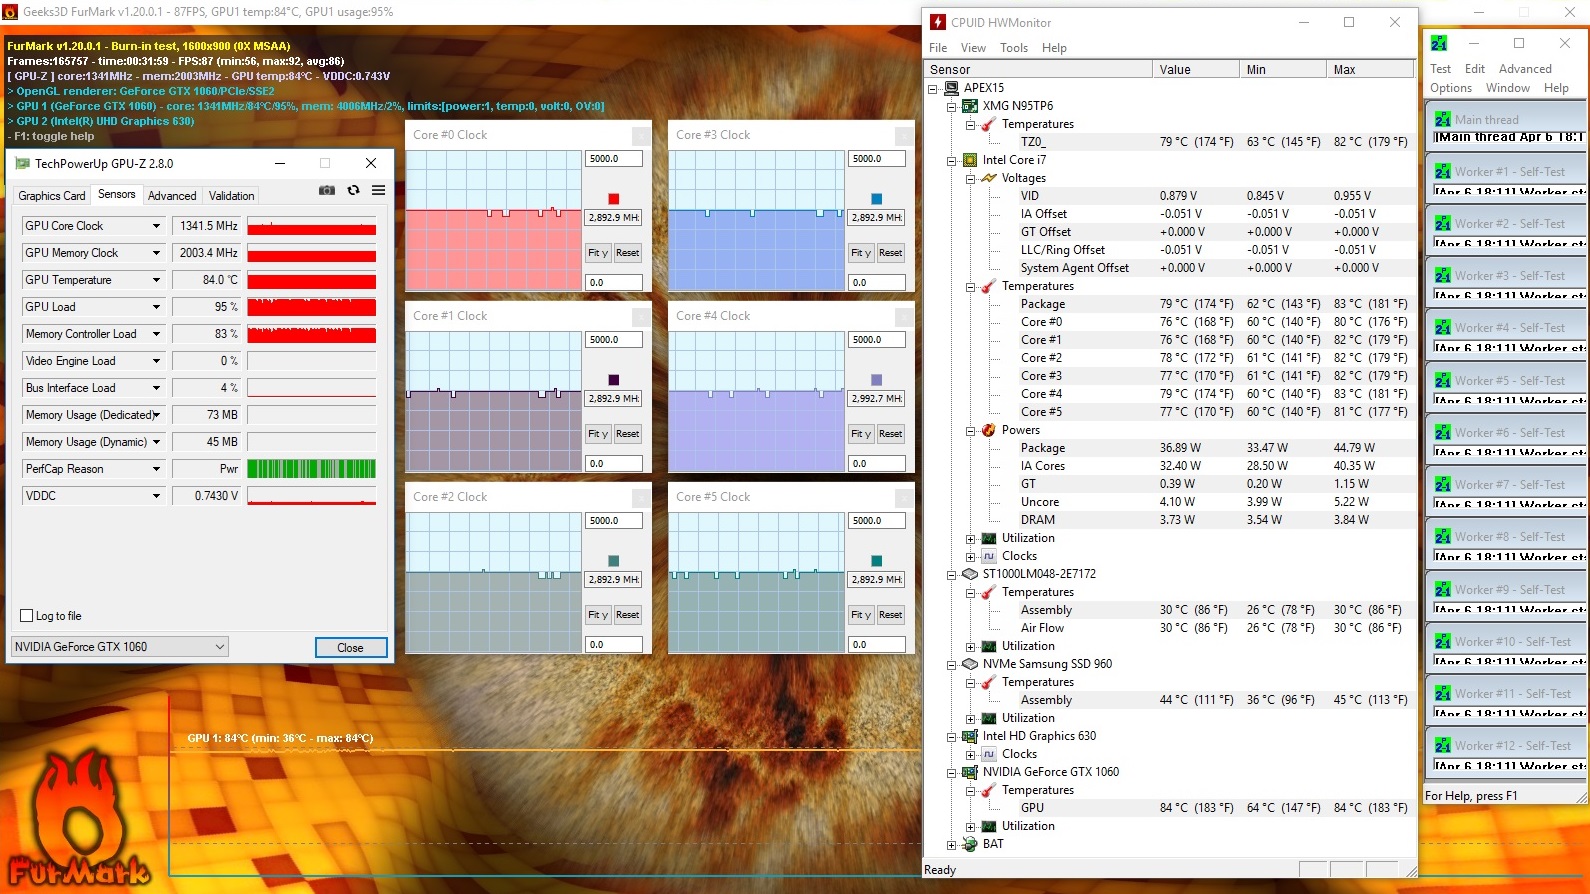
Task: Open the PerfCap Reason sensor dropdown
Action: coord(156,469)
